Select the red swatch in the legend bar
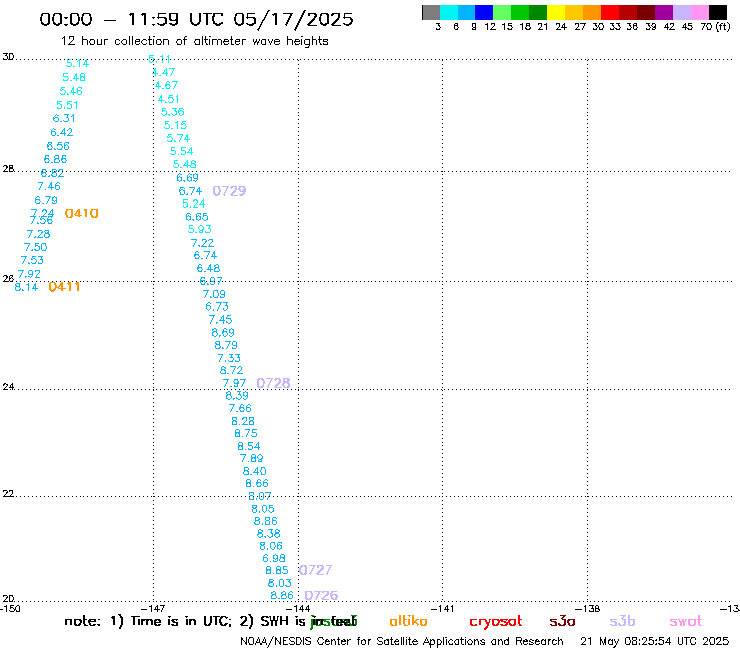Viewport: 740px width, 650px height. click(610, 12)
